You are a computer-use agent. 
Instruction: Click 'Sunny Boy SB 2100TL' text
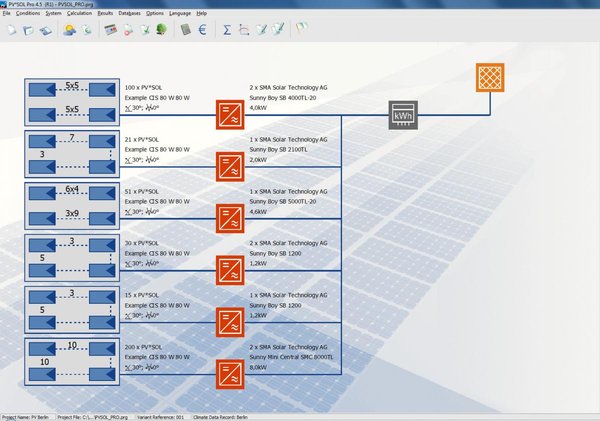[278, 150]
